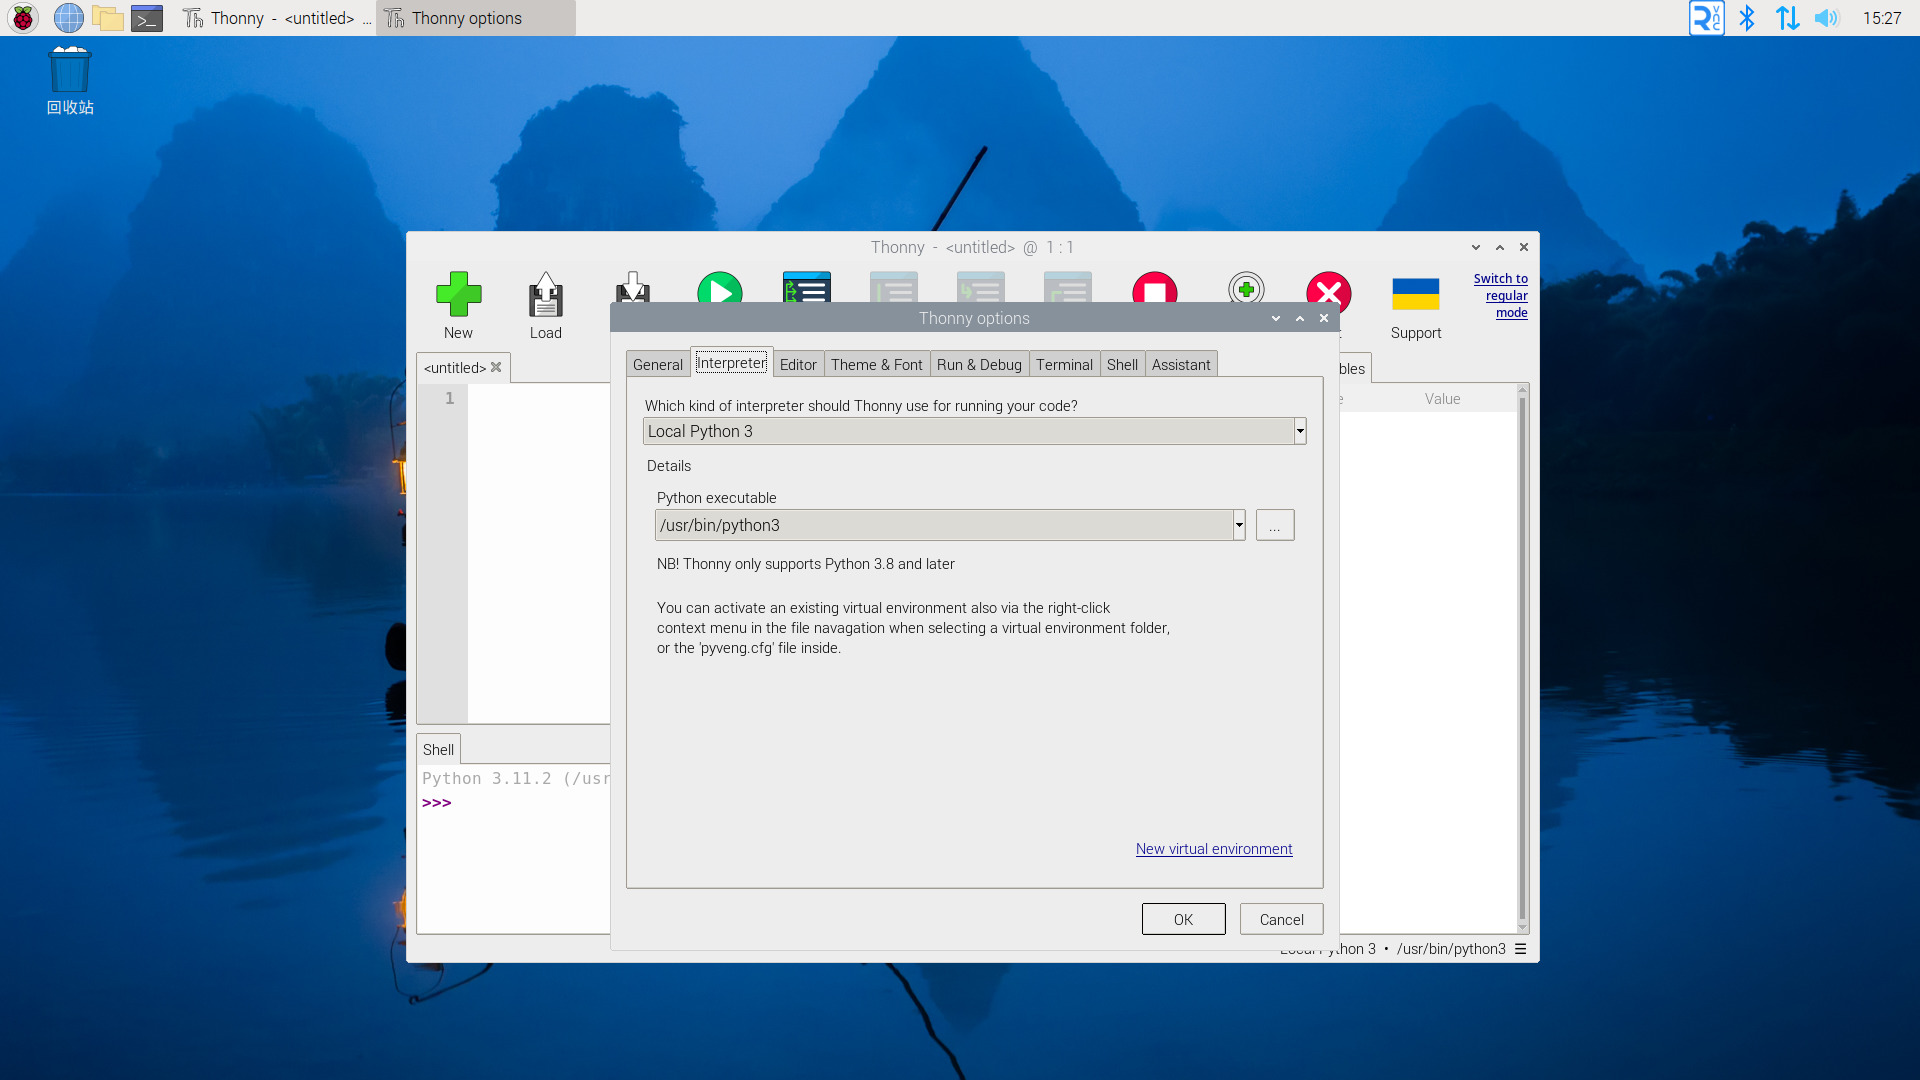Cancel the Thonny options dialog

pyautogui.click(x=1282, y=919)
